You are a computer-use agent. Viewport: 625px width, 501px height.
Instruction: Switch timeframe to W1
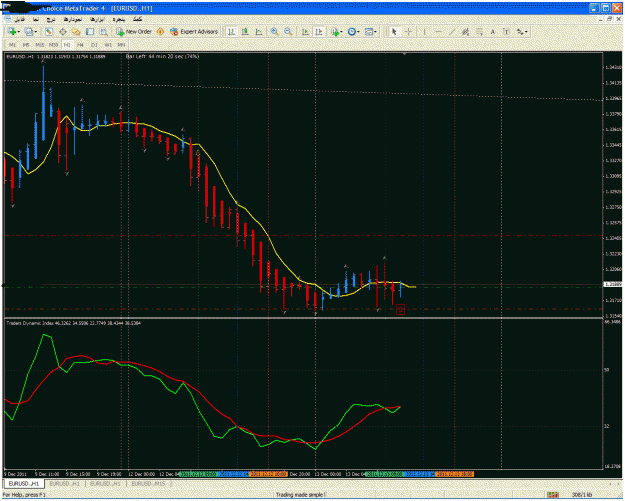(108, 45)
